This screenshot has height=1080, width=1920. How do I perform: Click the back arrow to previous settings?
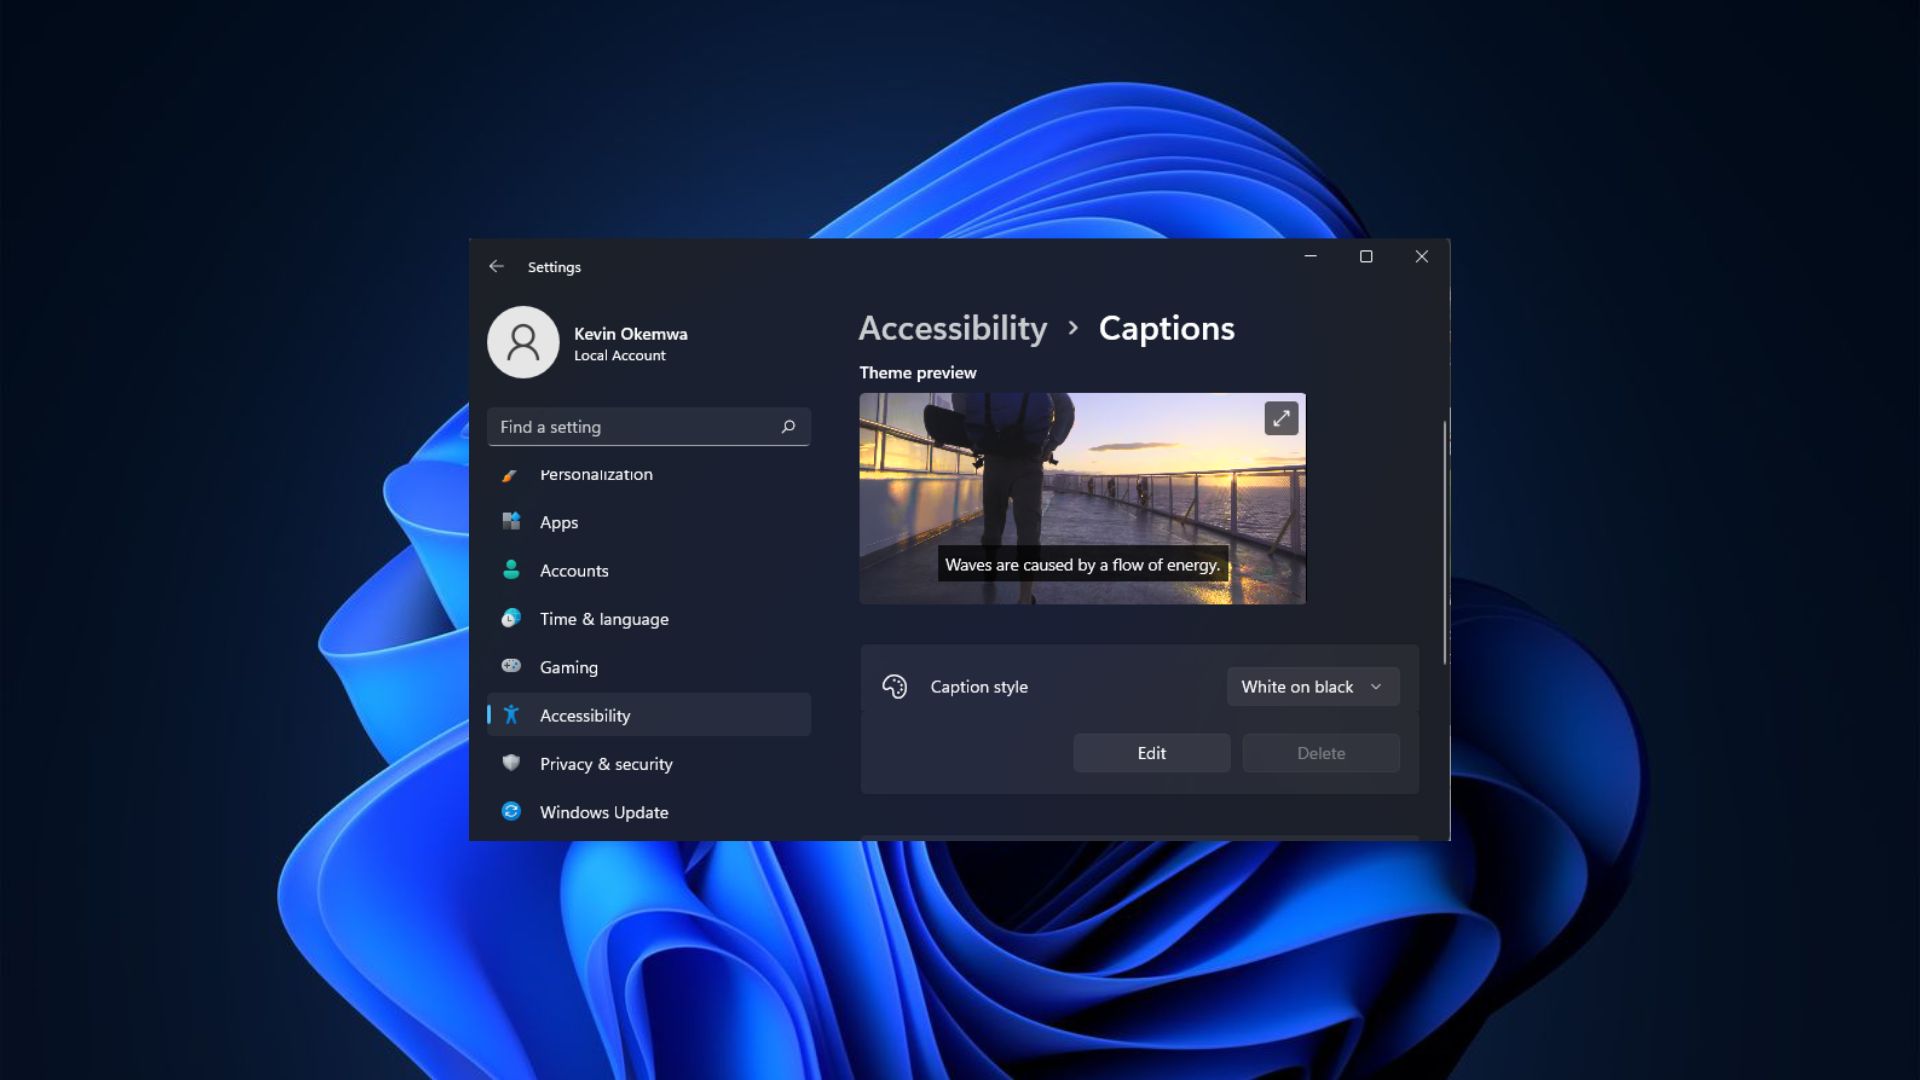497,266
